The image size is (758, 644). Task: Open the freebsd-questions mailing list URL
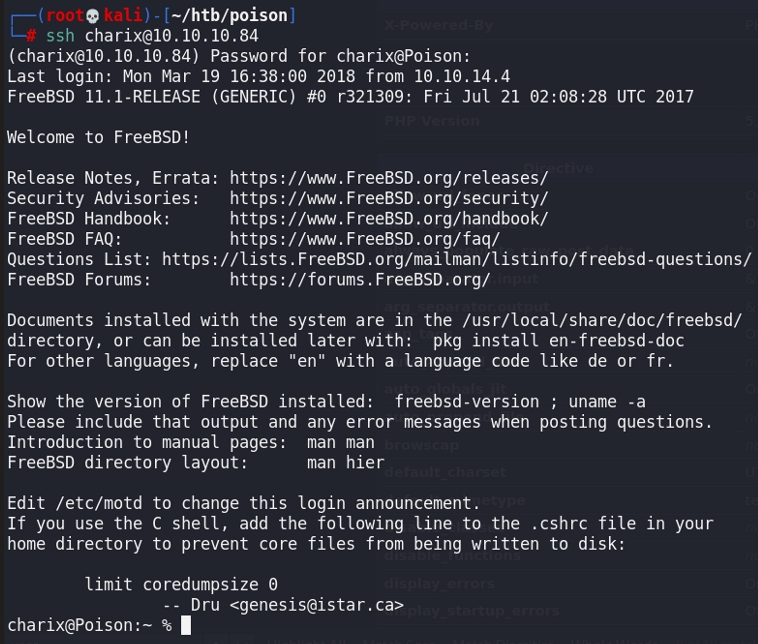[x=456, y=259]
